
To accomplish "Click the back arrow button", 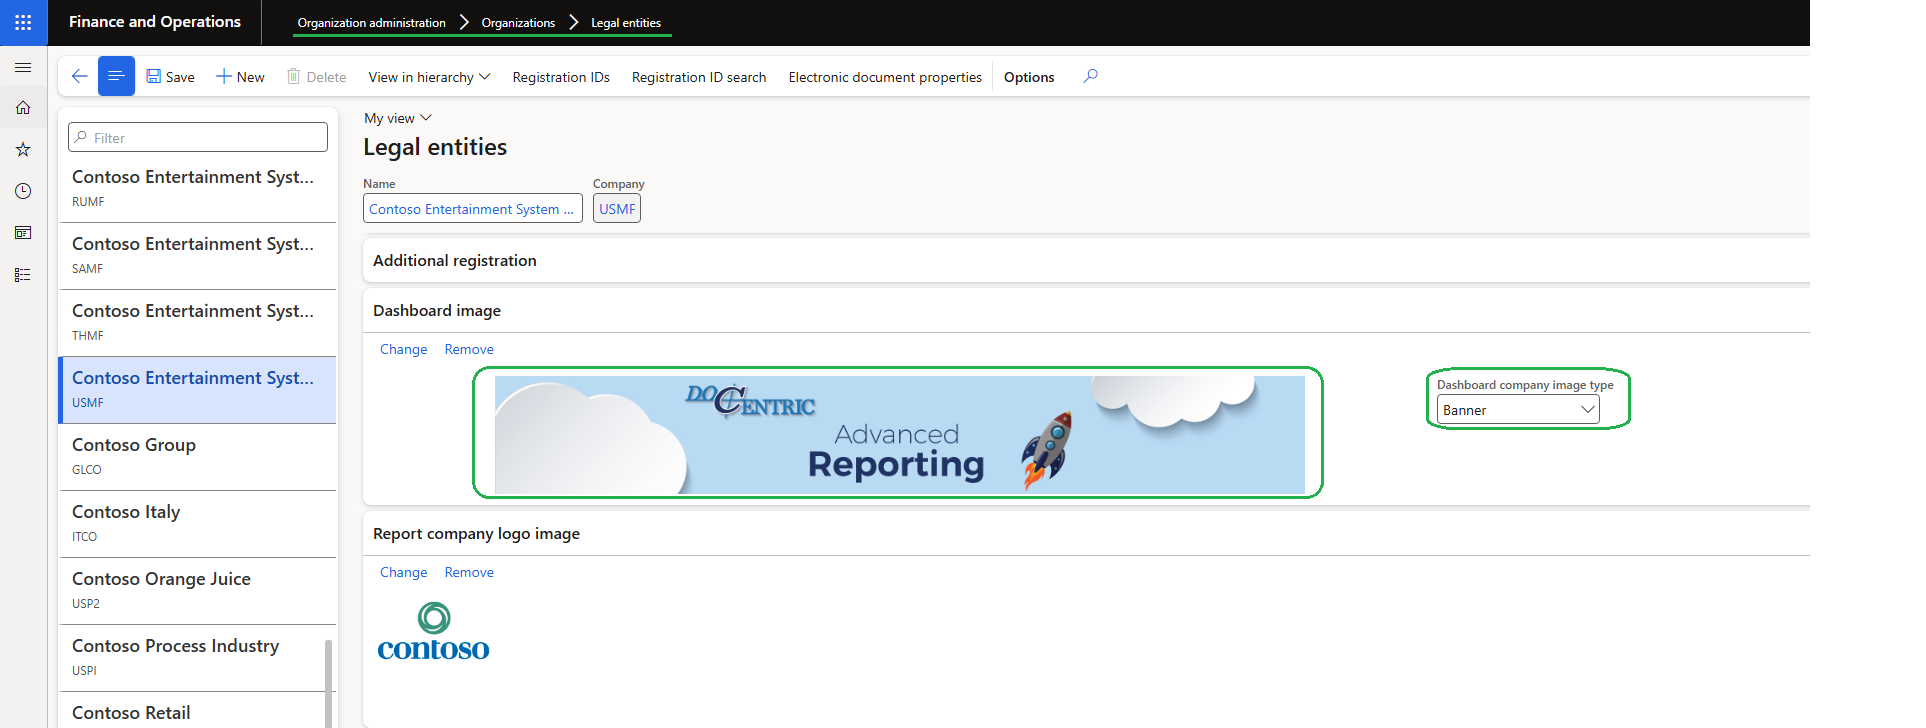I will tap(80, 76).
